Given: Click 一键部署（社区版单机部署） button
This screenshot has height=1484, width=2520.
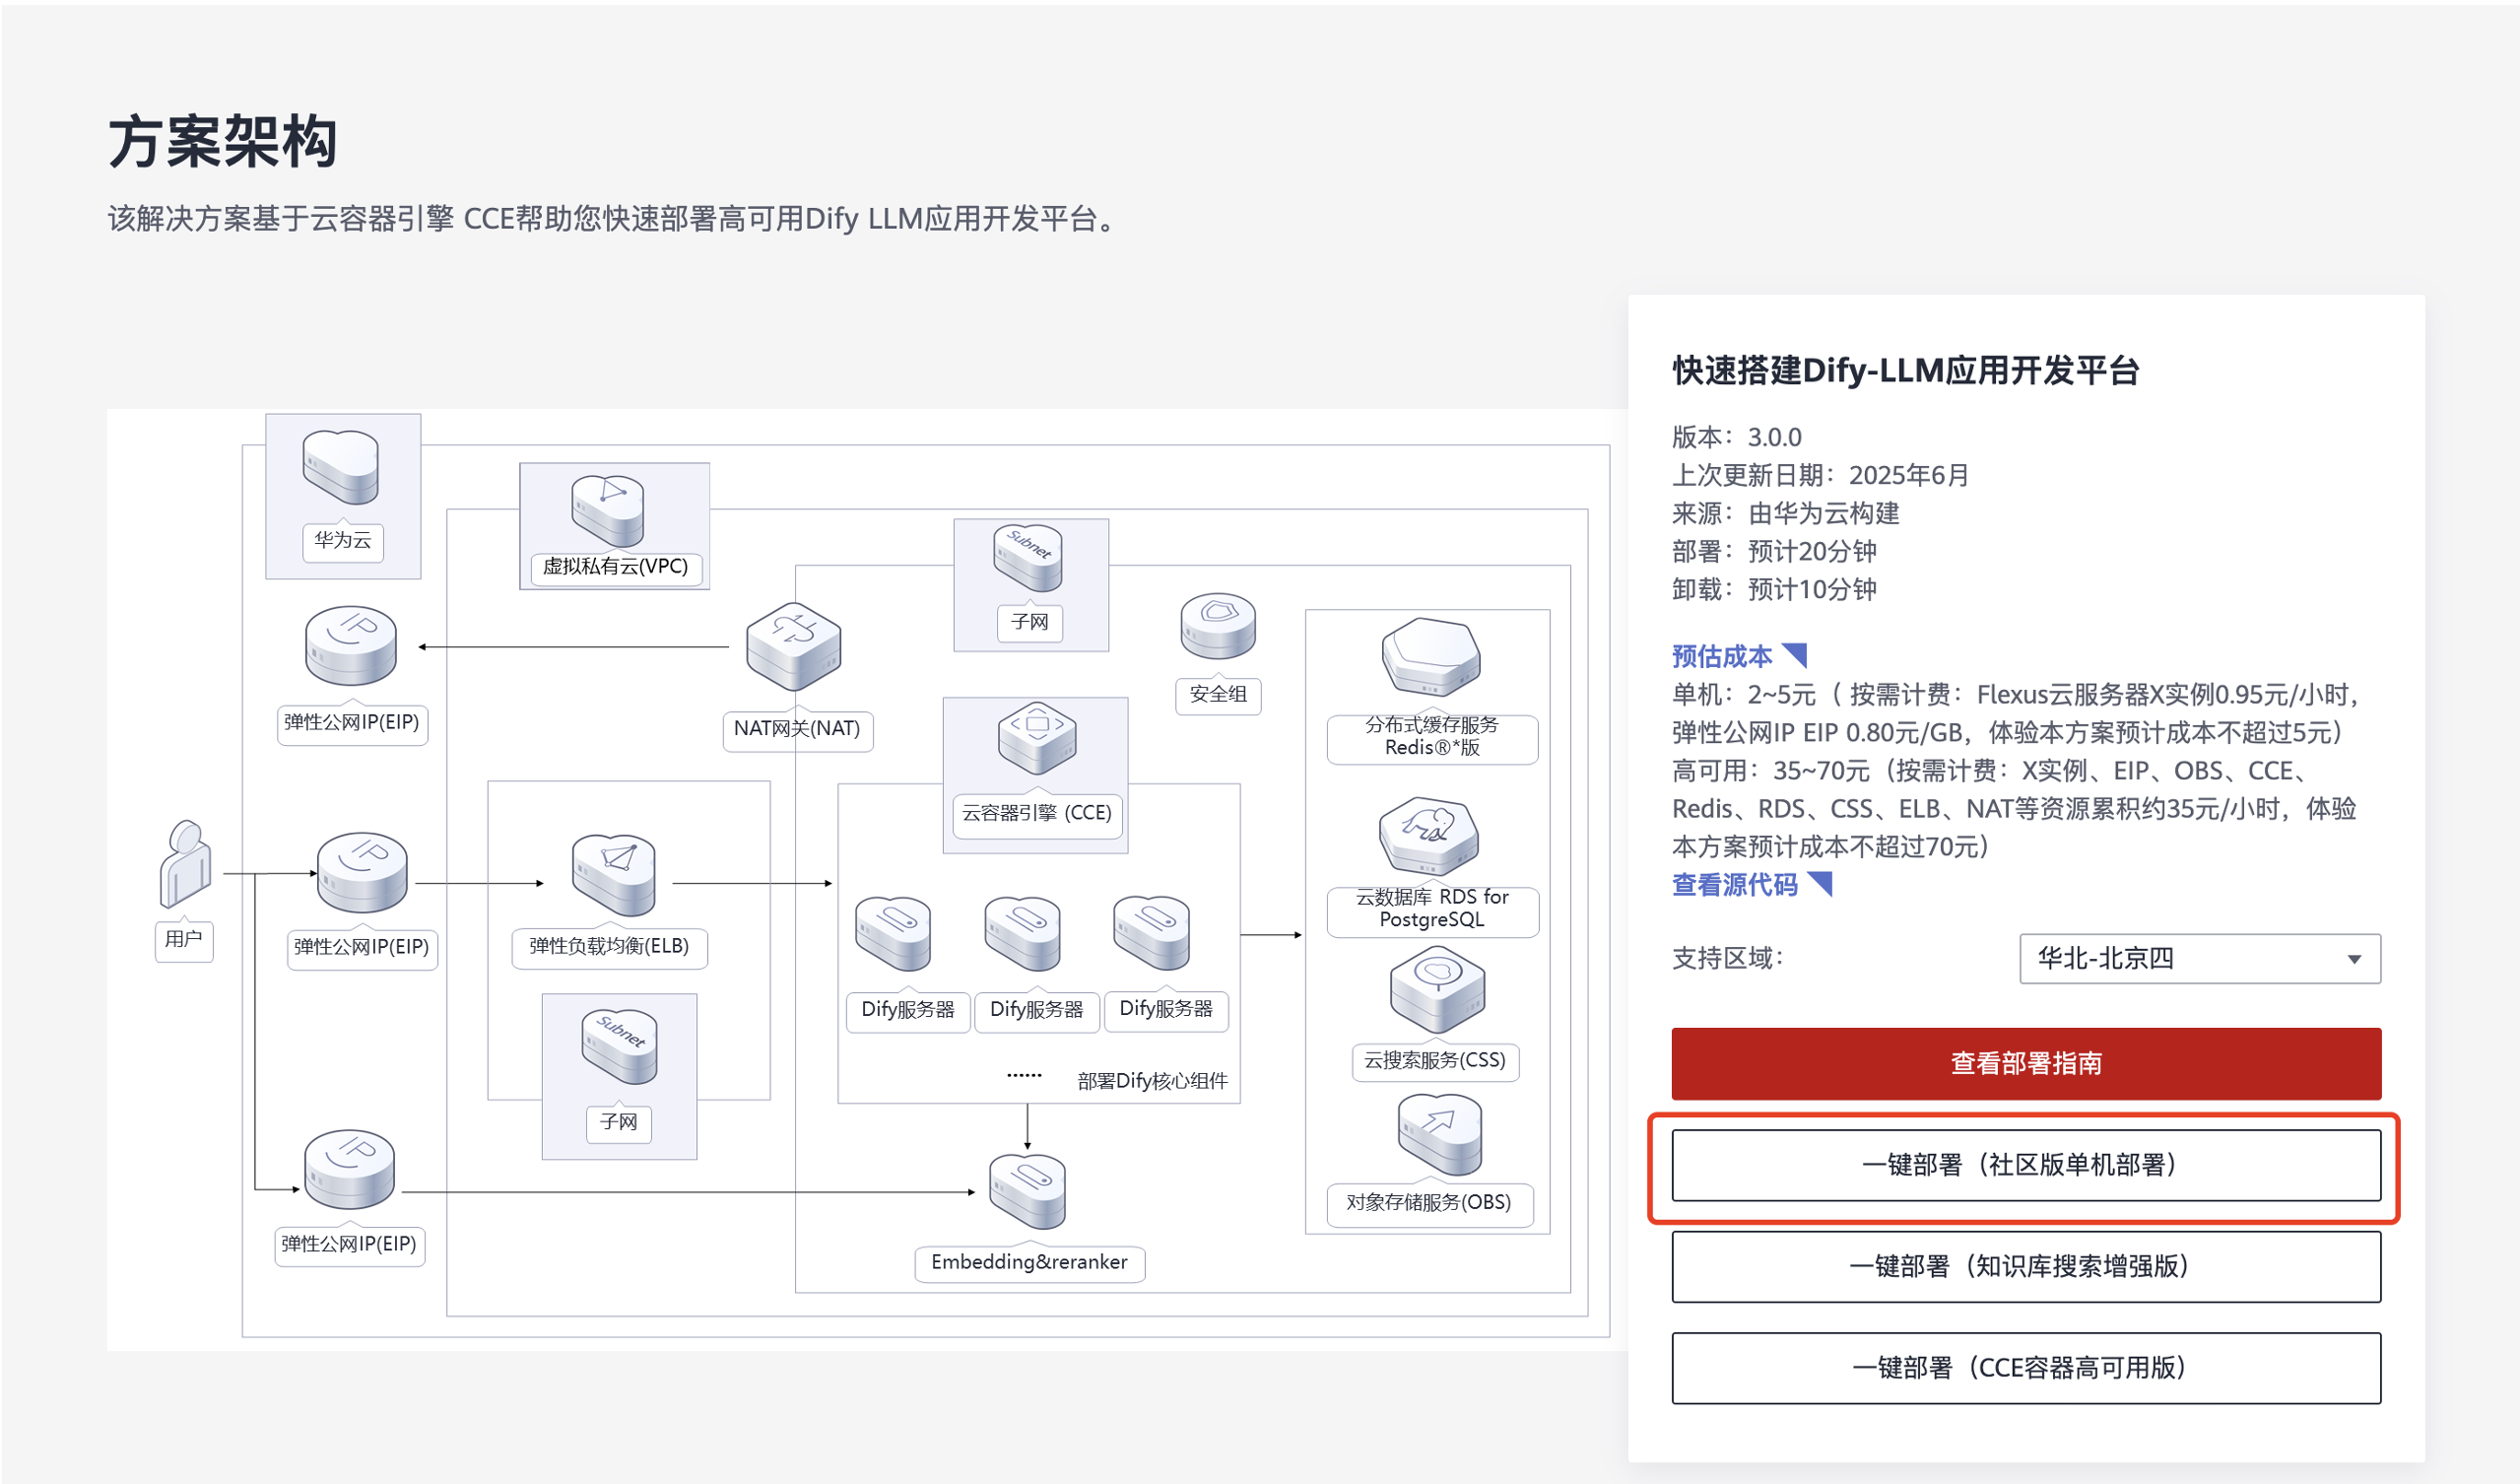Looking at the screenshot, I should (x=2026, y=1165).
